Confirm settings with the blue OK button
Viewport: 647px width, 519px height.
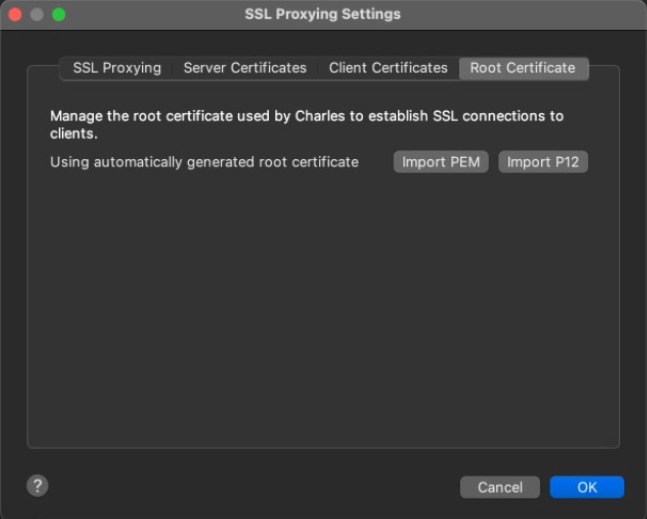click(x=587, y=487)
